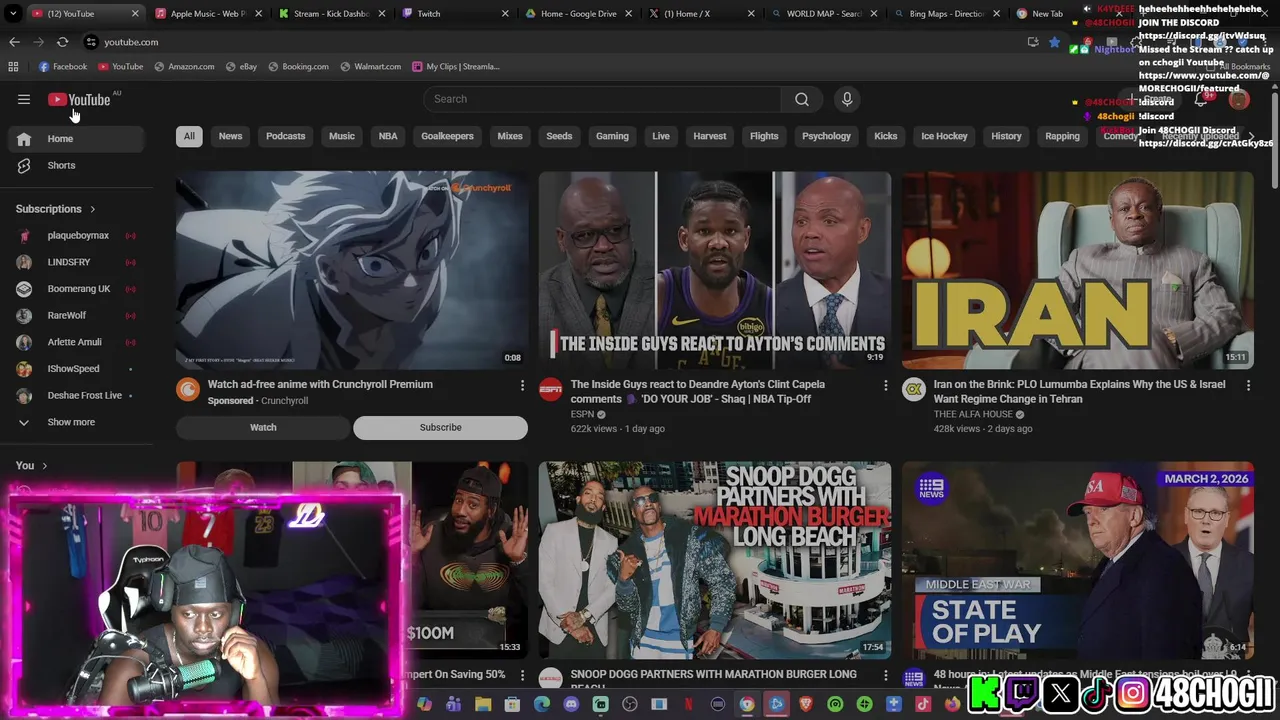Open File Explorer from the taskbar

pos(483,704)
